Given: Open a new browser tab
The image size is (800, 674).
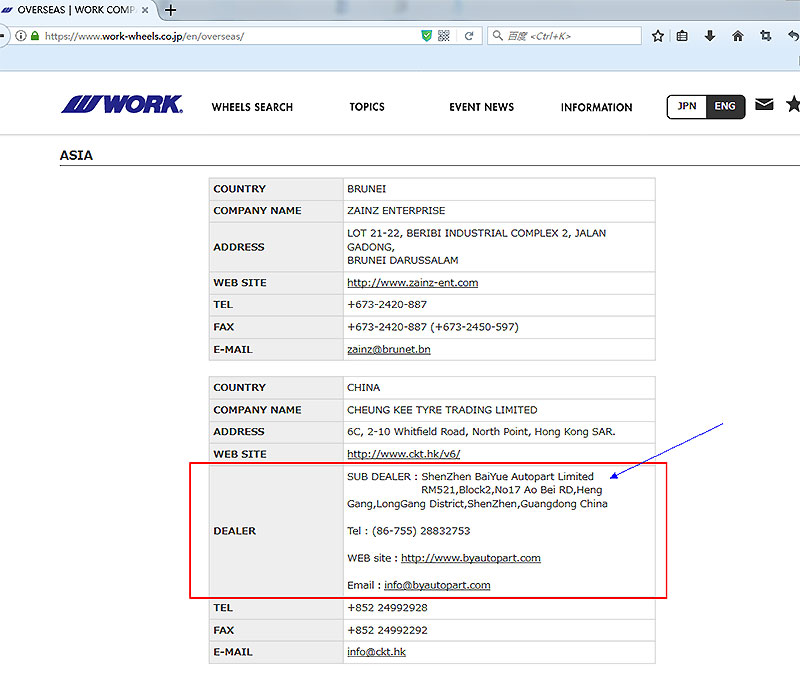Looking at the screenshot, I should (170, 10).
